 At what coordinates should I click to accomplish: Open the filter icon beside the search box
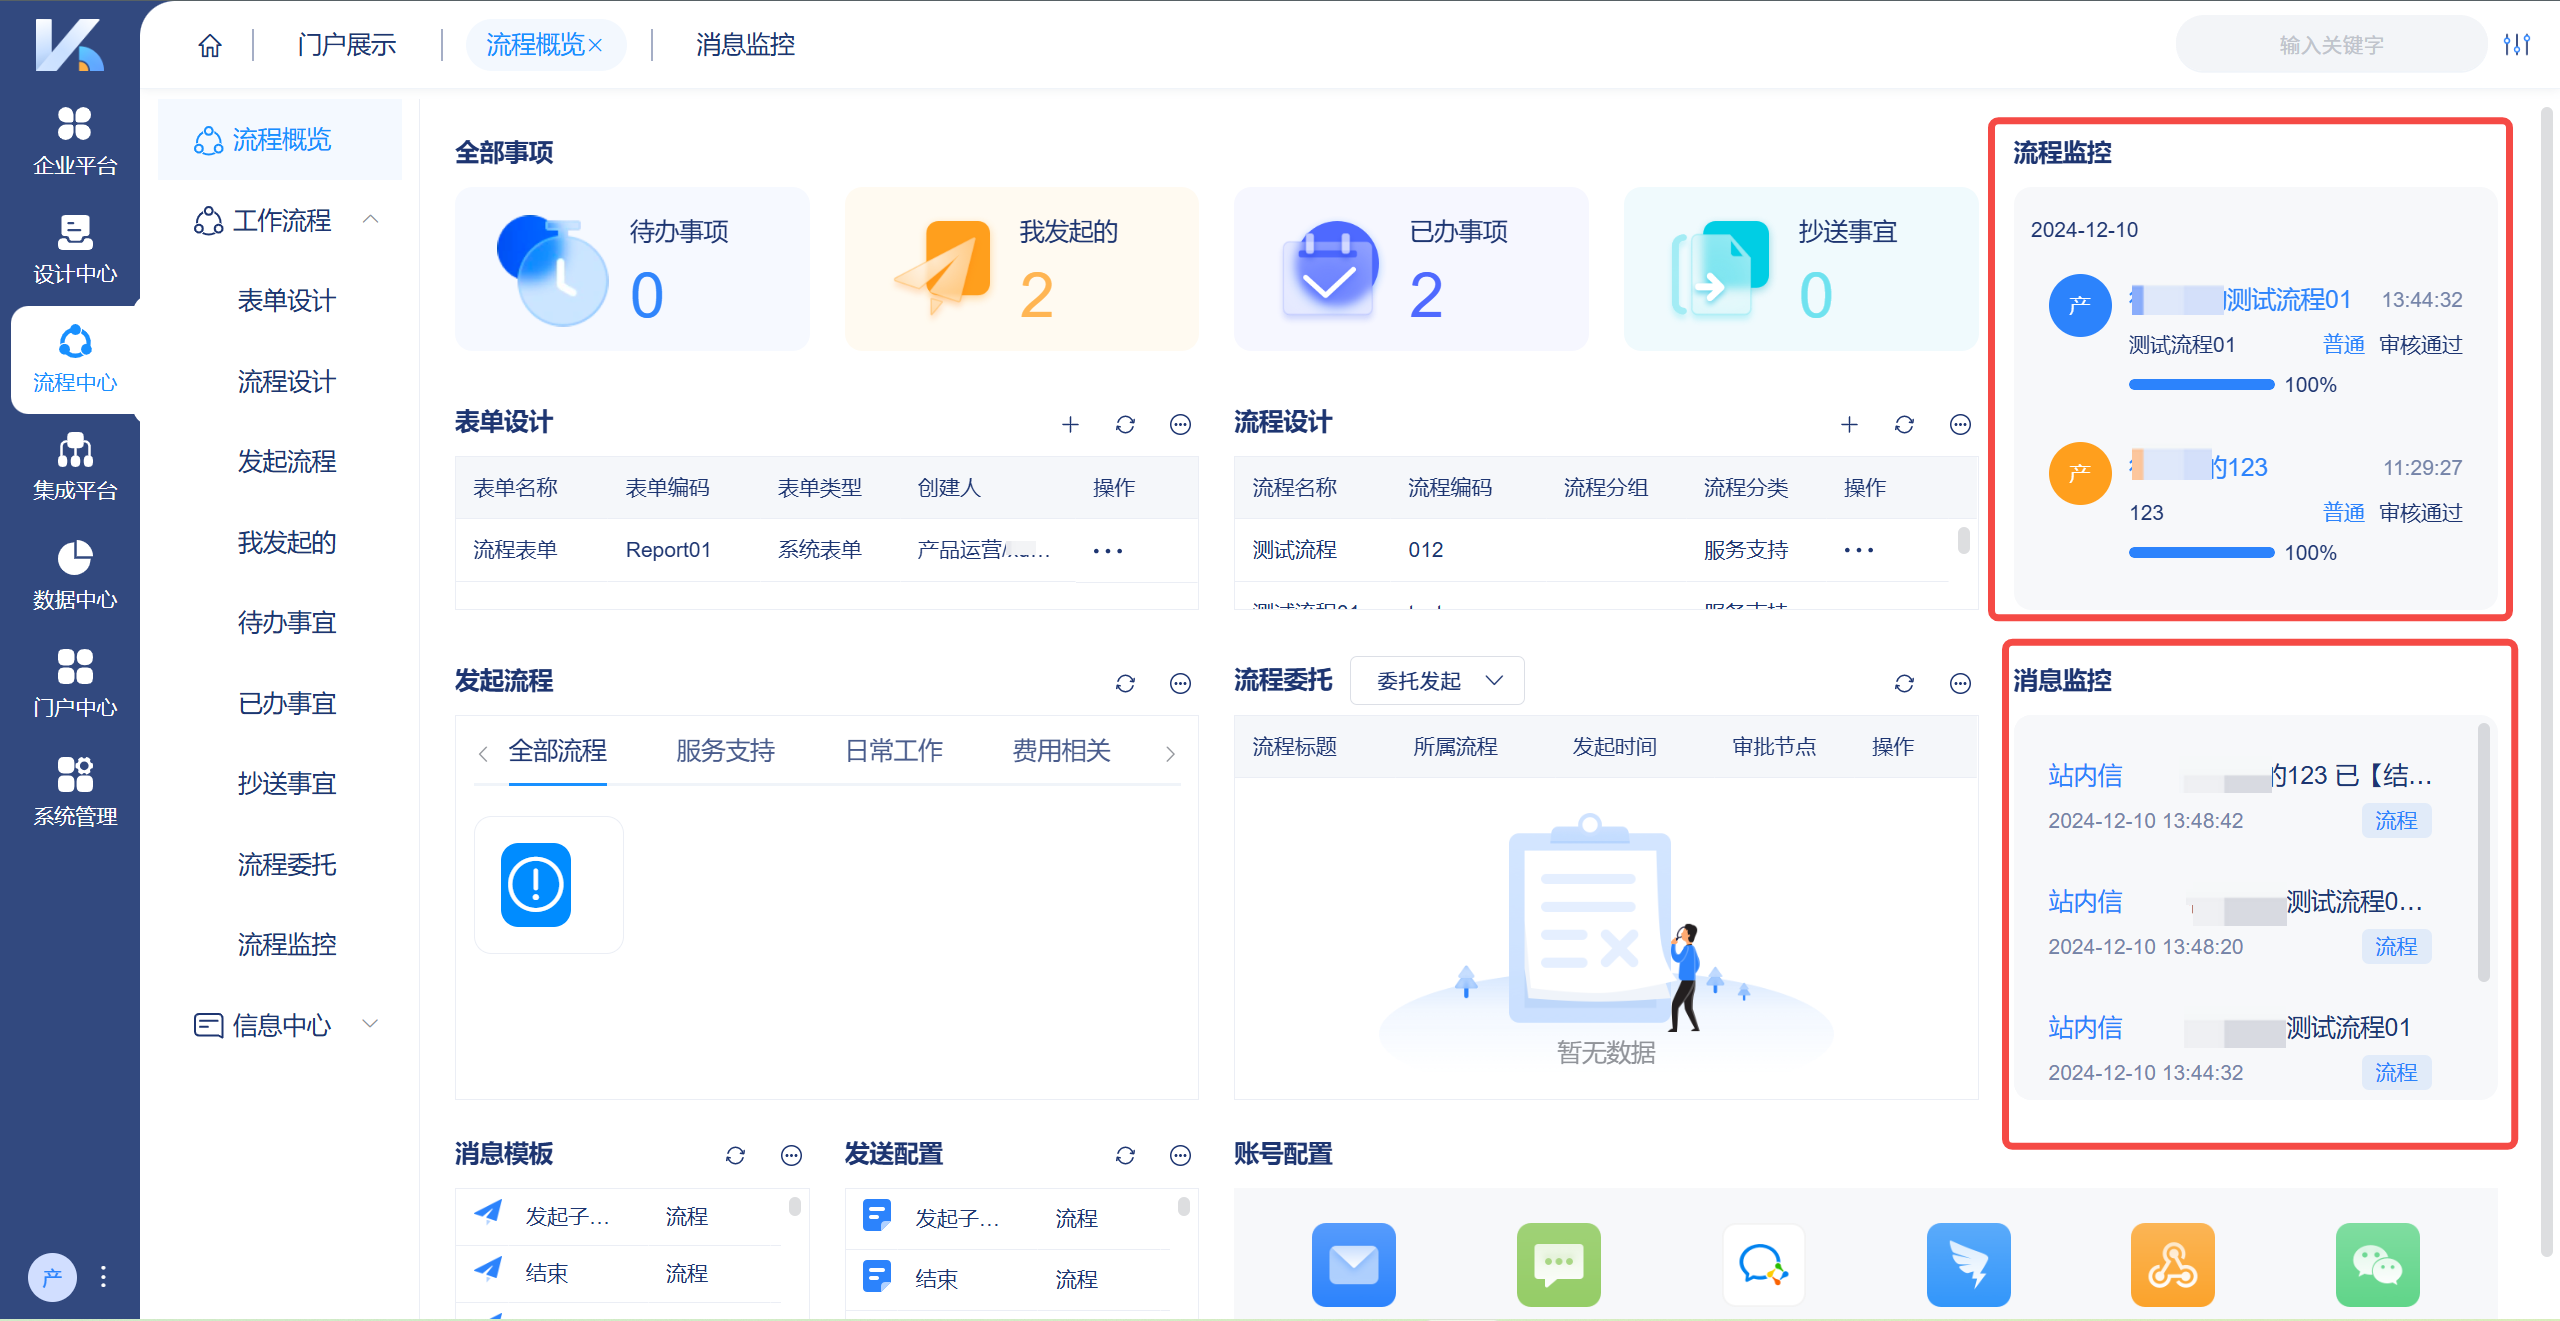[x=2519, y=44]
